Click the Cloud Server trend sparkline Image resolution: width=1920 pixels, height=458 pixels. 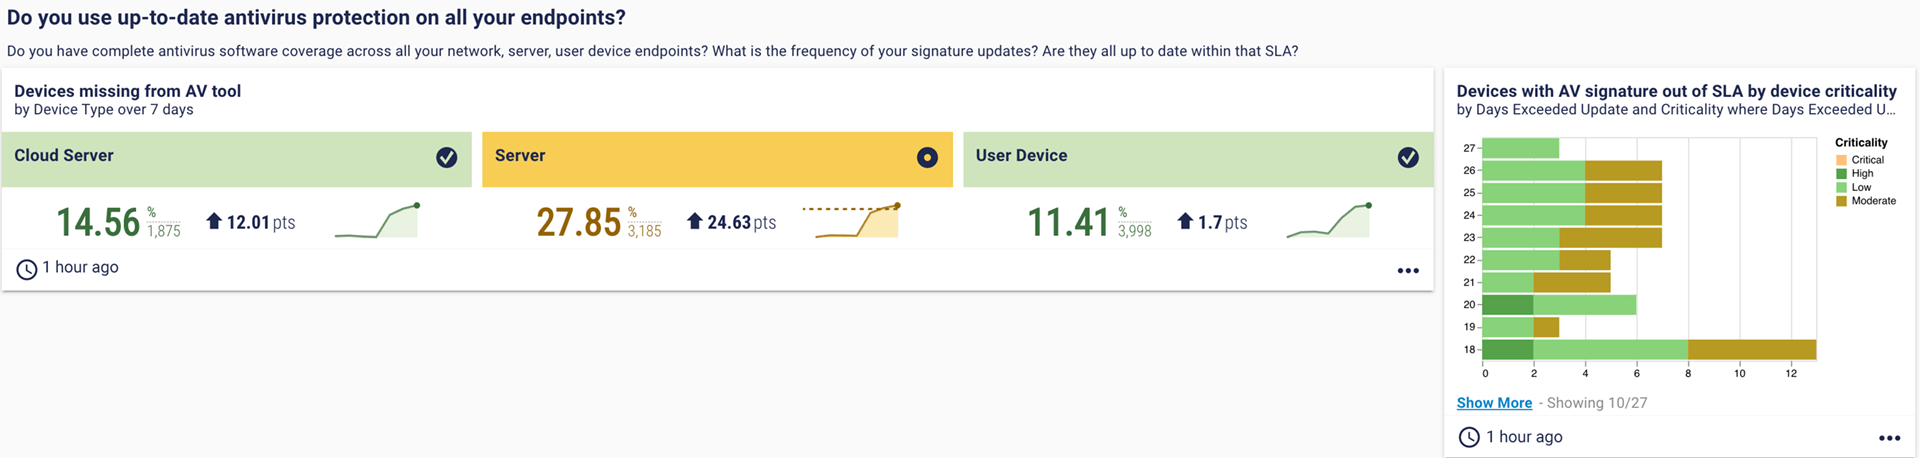coord(377,221)
